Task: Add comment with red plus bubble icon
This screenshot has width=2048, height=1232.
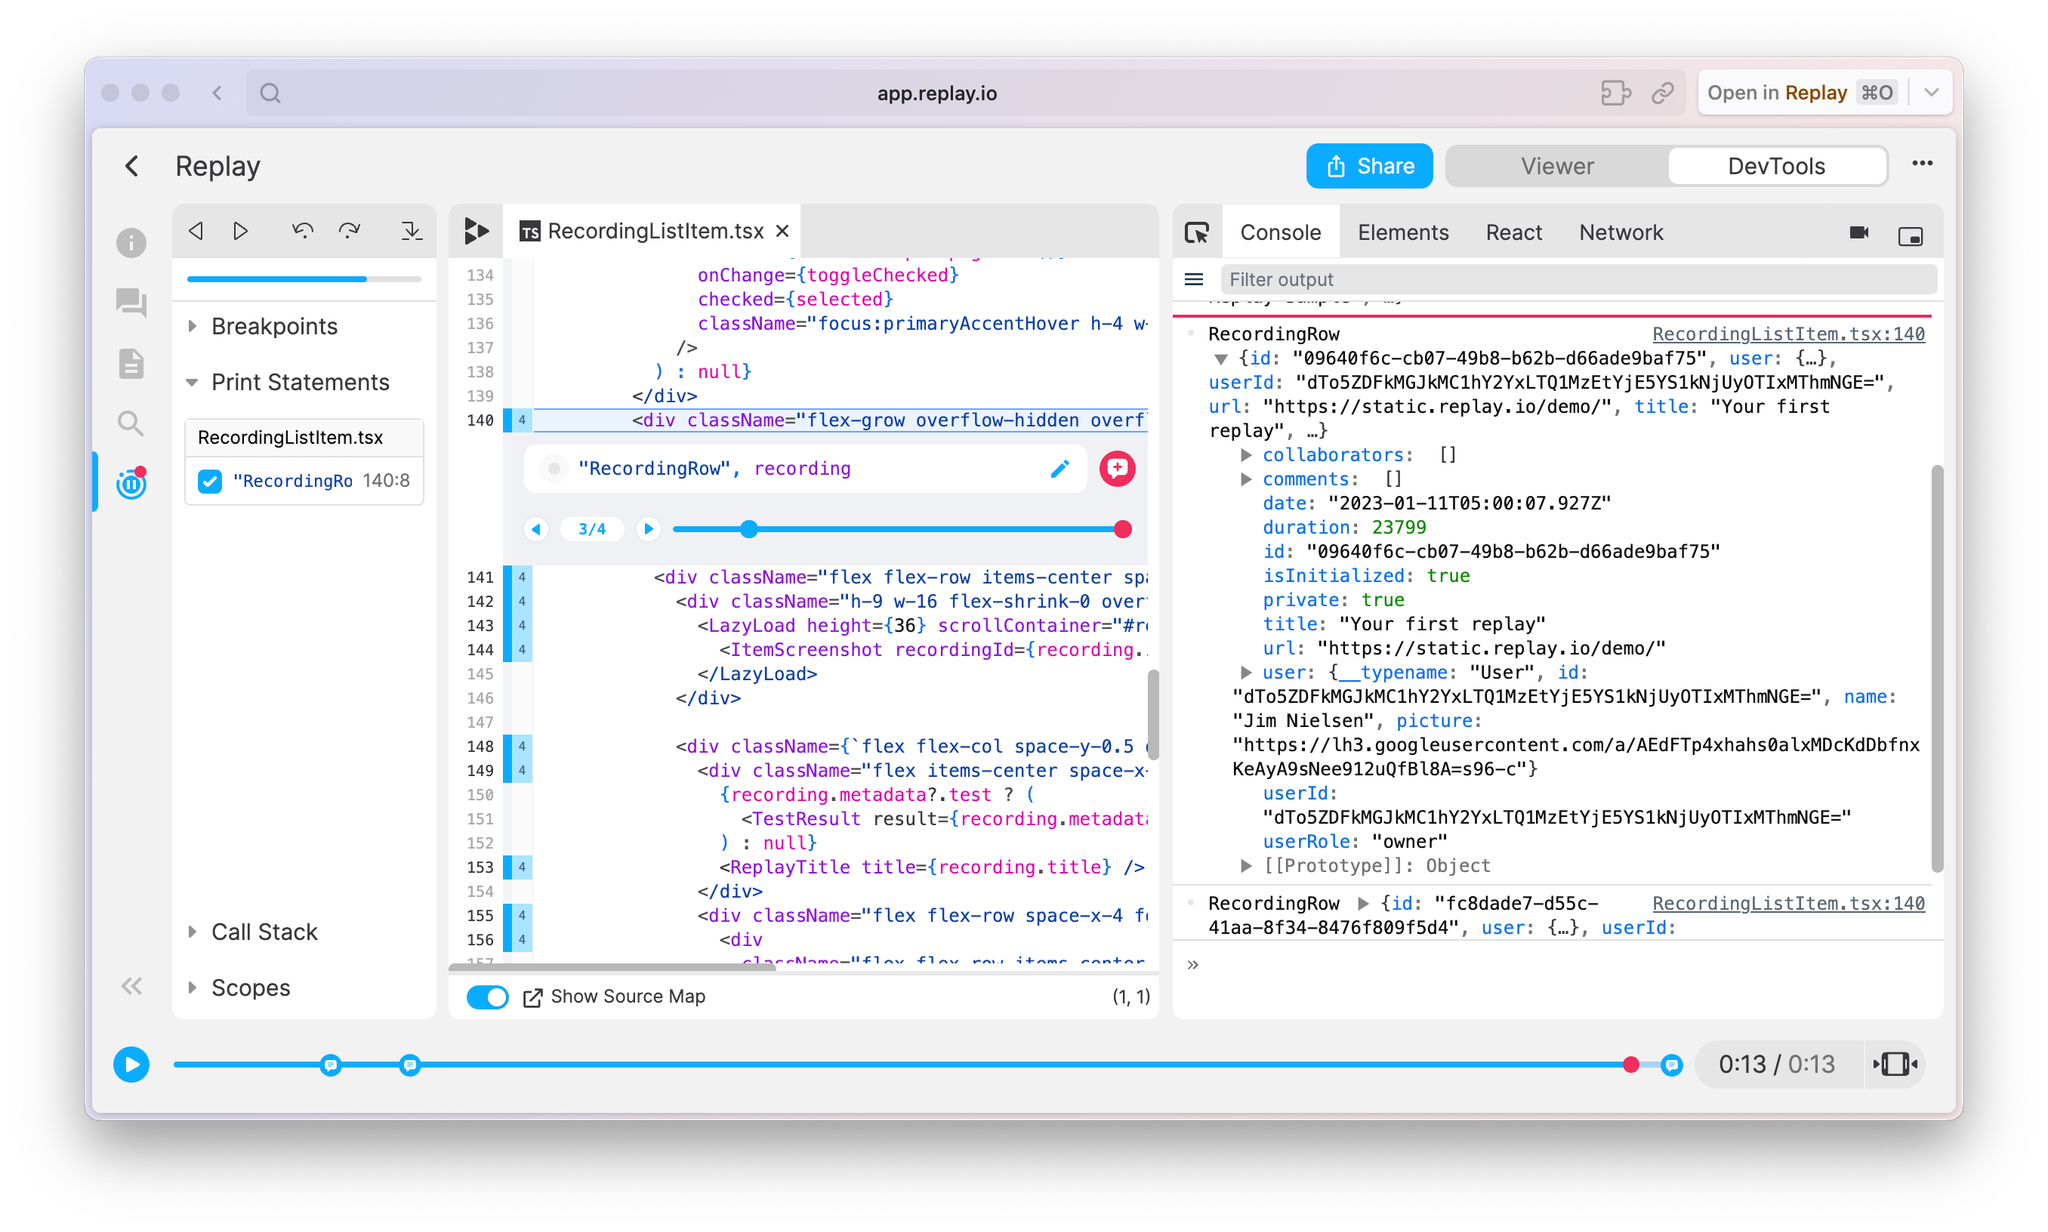Action: click(x=1117, y=468)
